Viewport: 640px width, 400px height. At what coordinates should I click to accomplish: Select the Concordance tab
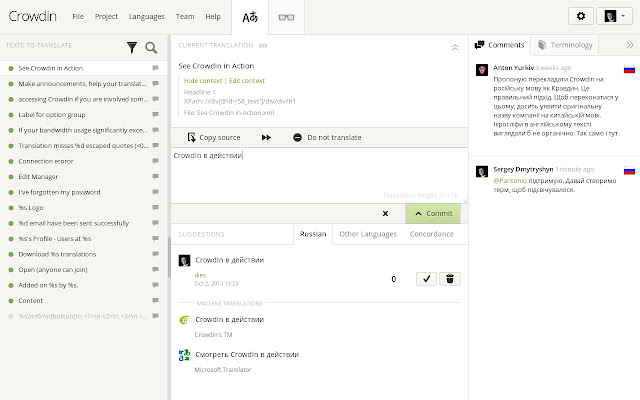pyautogui.click(x=432, y=234)
